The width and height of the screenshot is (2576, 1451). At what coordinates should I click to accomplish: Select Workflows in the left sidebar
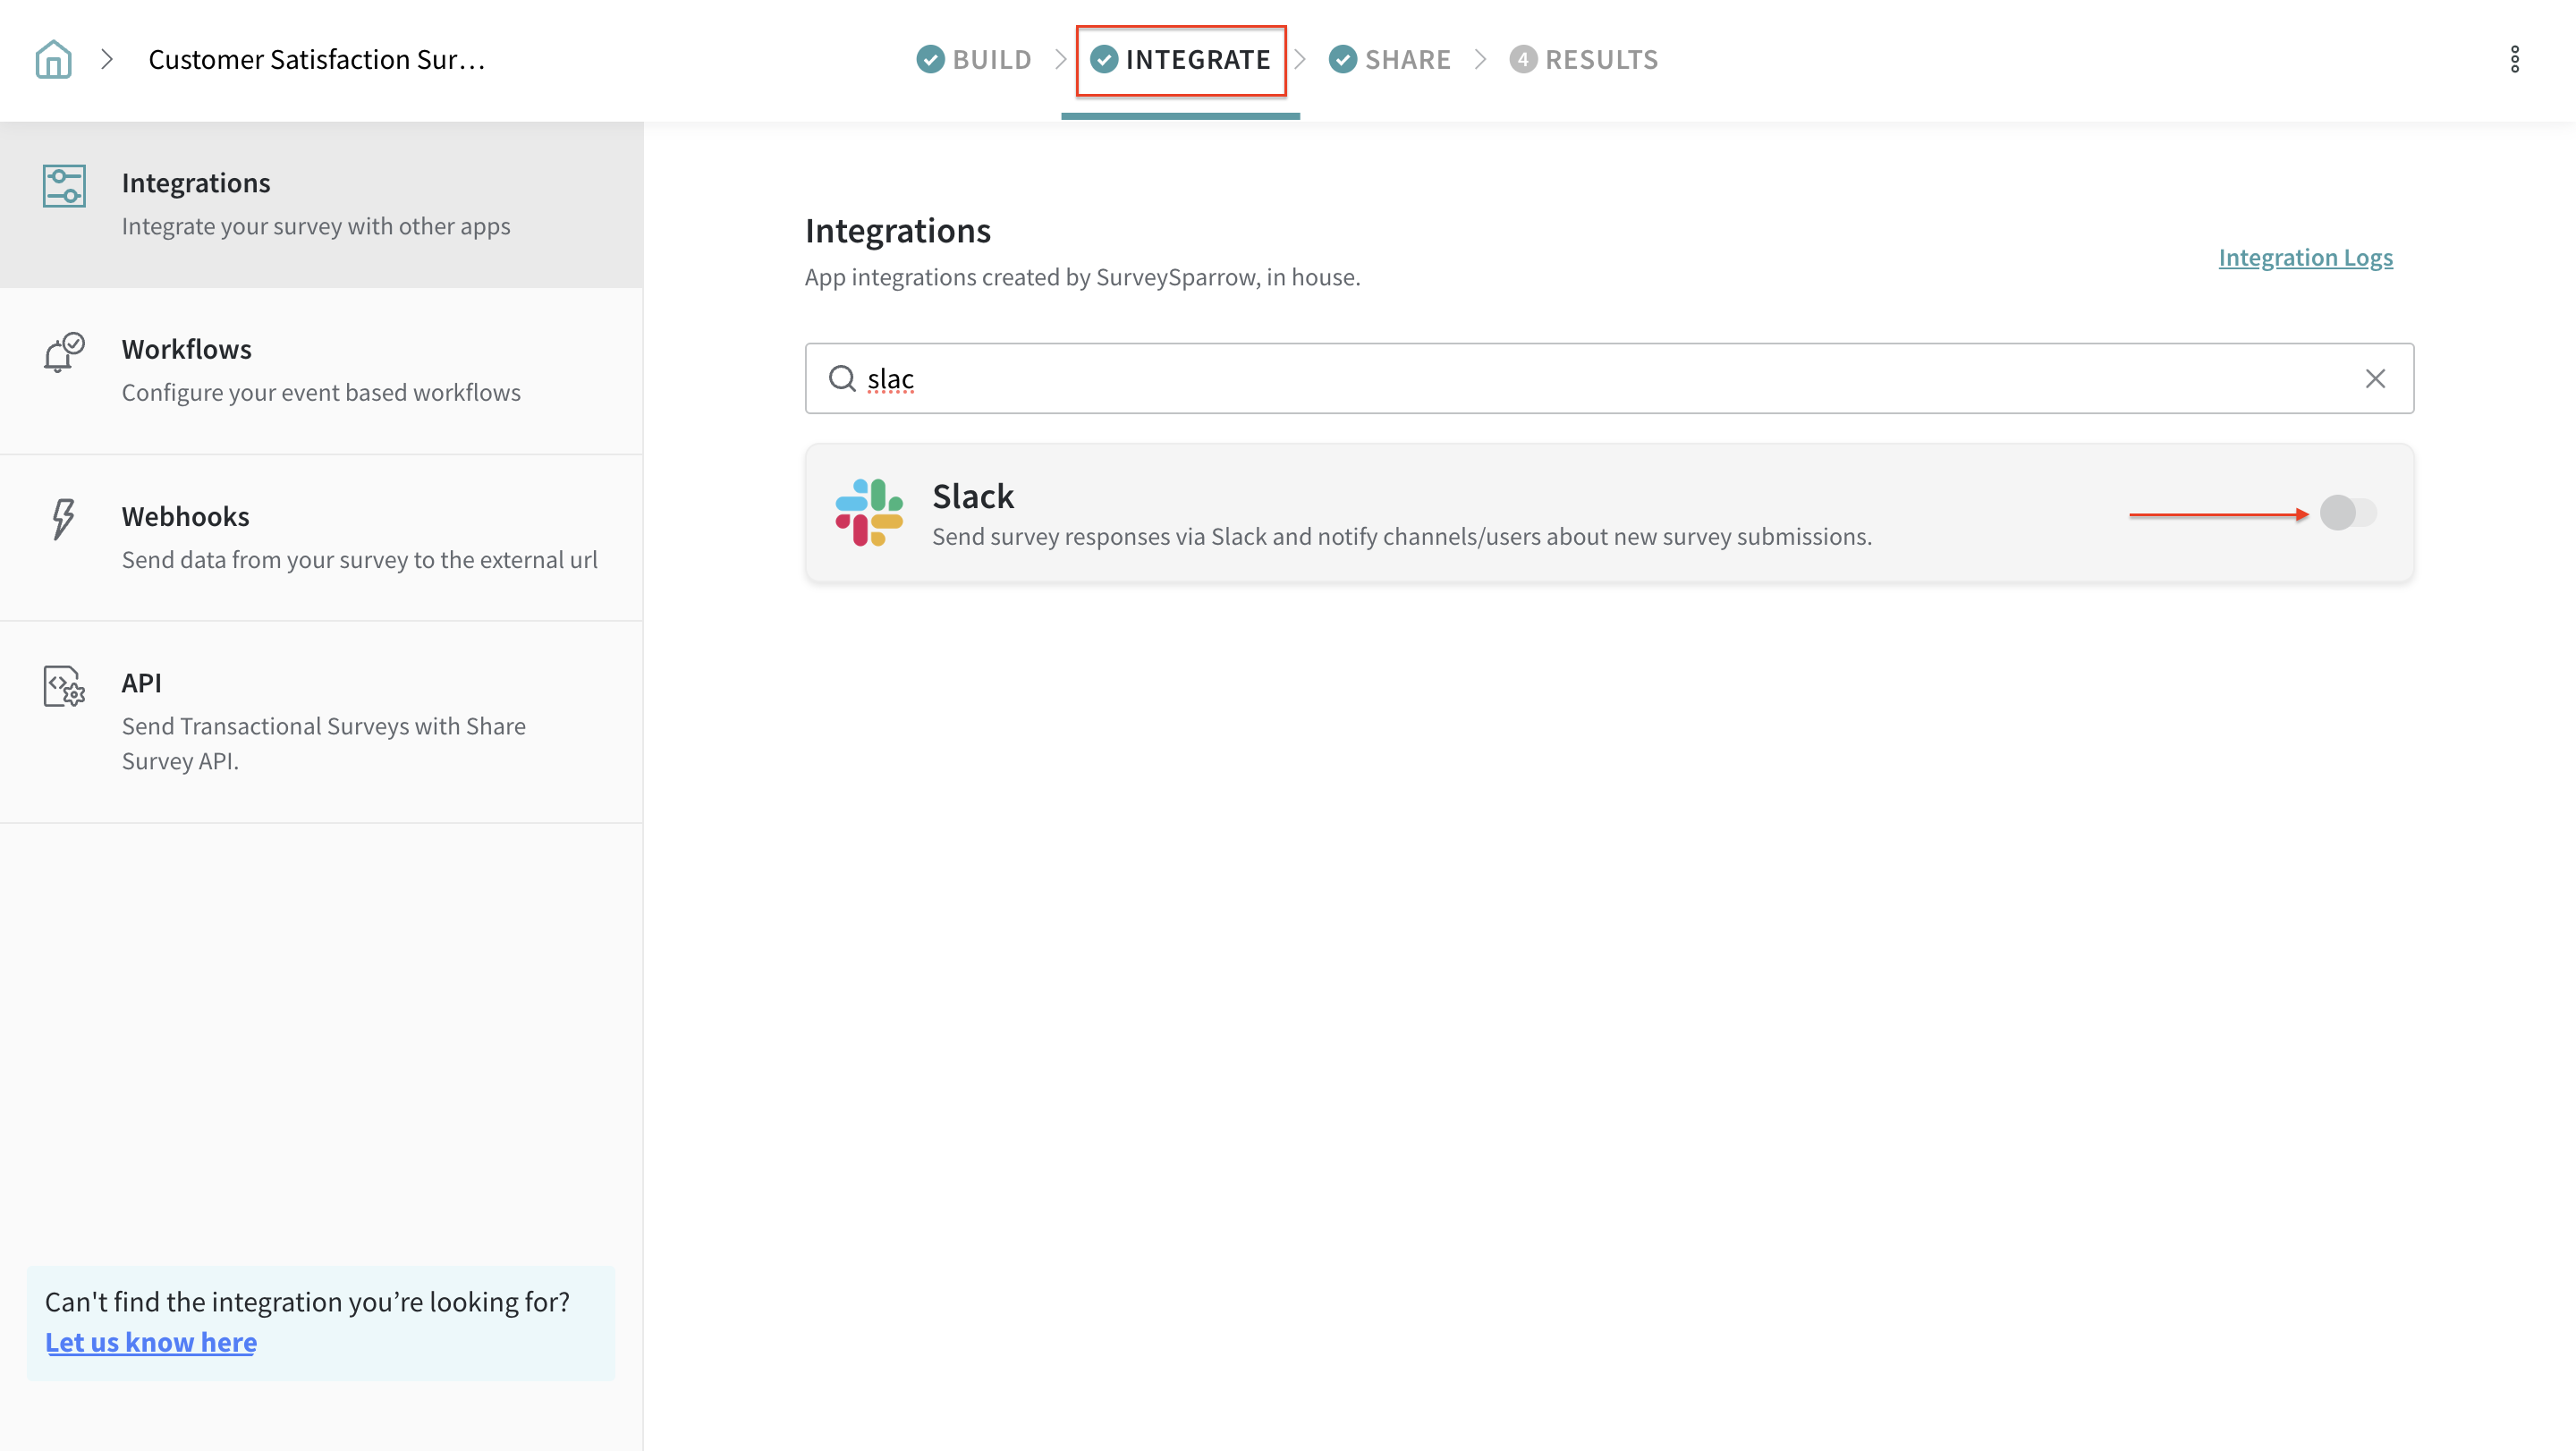click(x=320, y=370)
